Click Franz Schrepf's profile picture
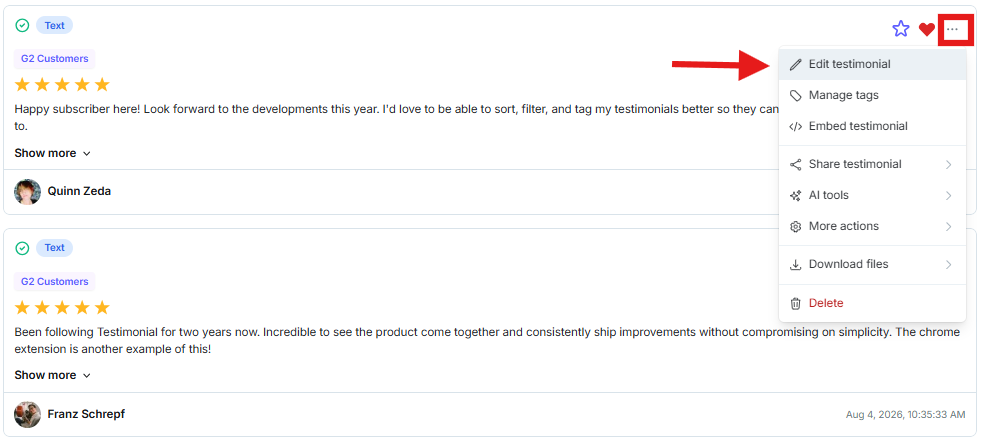The image size is (987, 442). click(28, 414)
